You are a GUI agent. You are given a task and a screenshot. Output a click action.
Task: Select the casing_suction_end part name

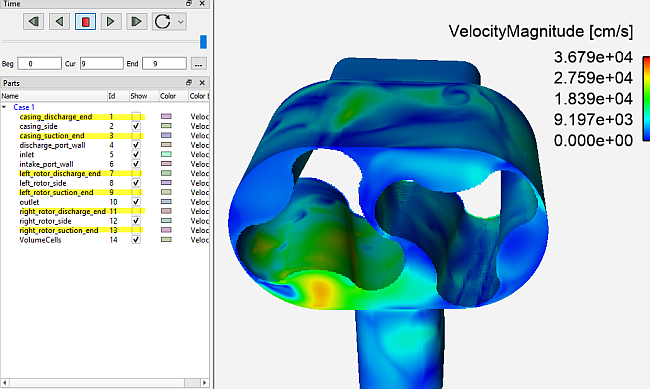point(52,136)
